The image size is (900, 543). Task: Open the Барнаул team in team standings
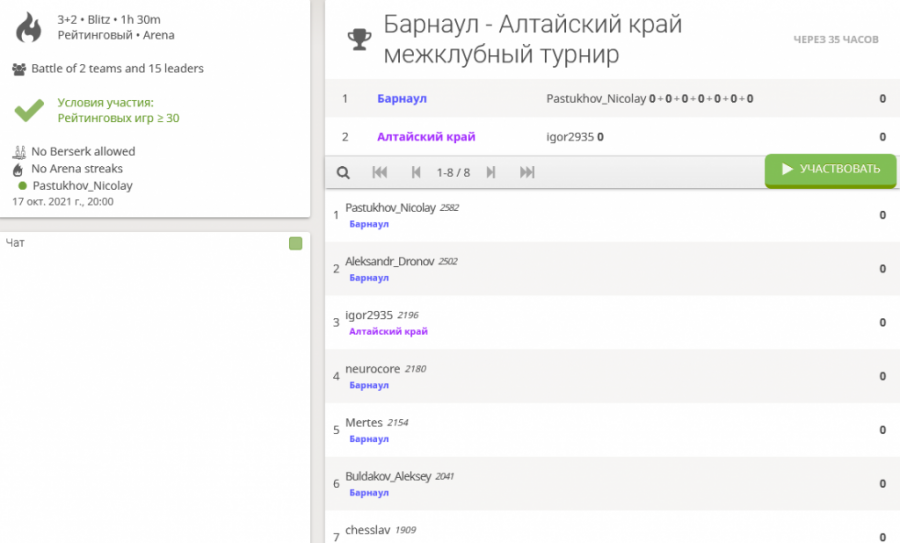402,99
